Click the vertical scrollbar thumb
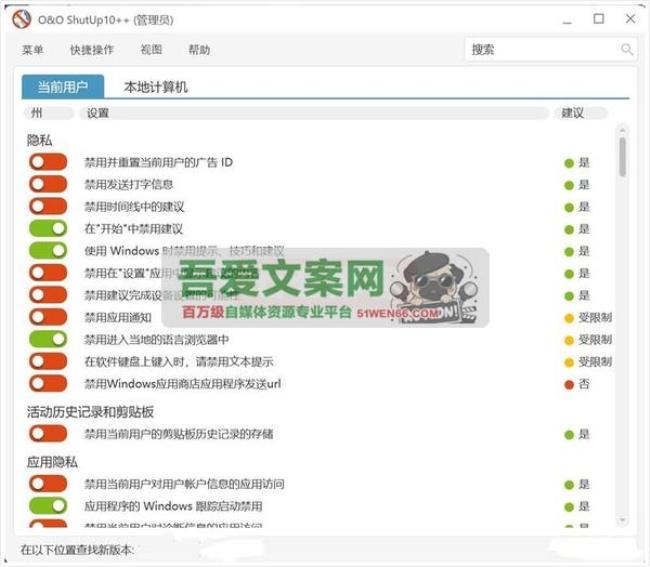The height and width of the screenshot is (567, 650). (622, 158)
